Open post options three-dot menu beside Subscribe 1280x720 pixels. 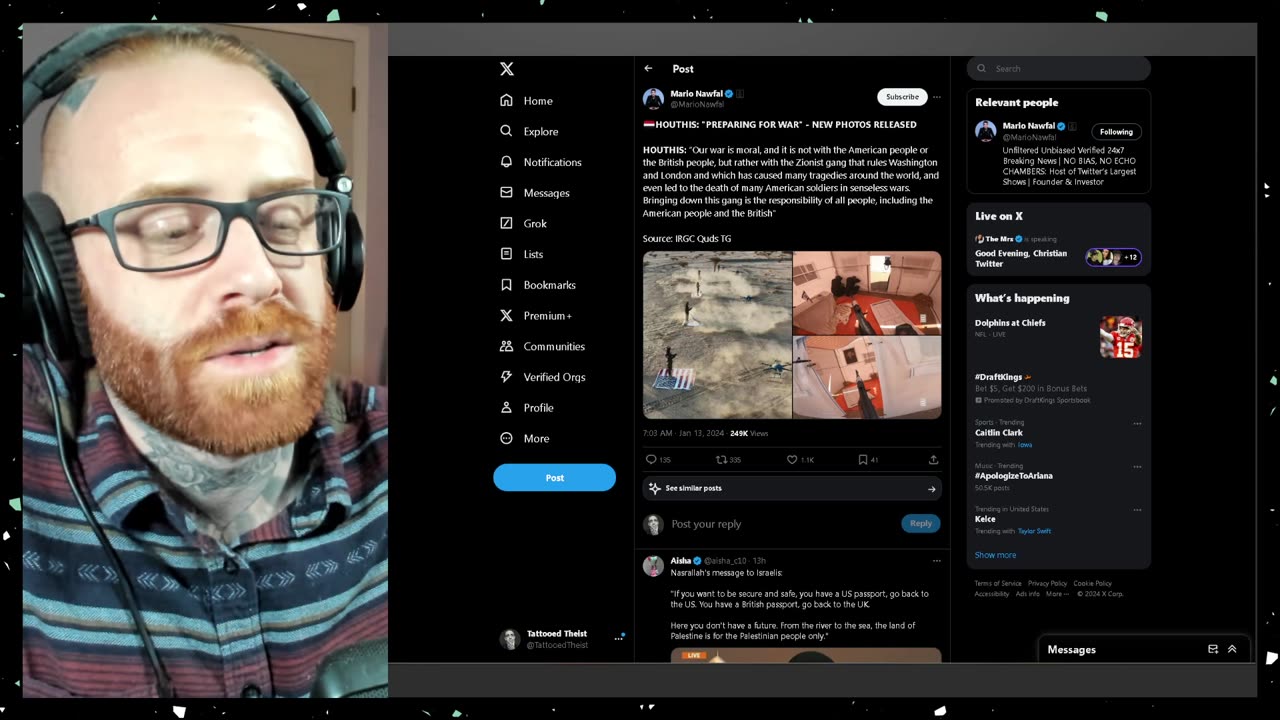pyautogui.click(x=937, y=97)
